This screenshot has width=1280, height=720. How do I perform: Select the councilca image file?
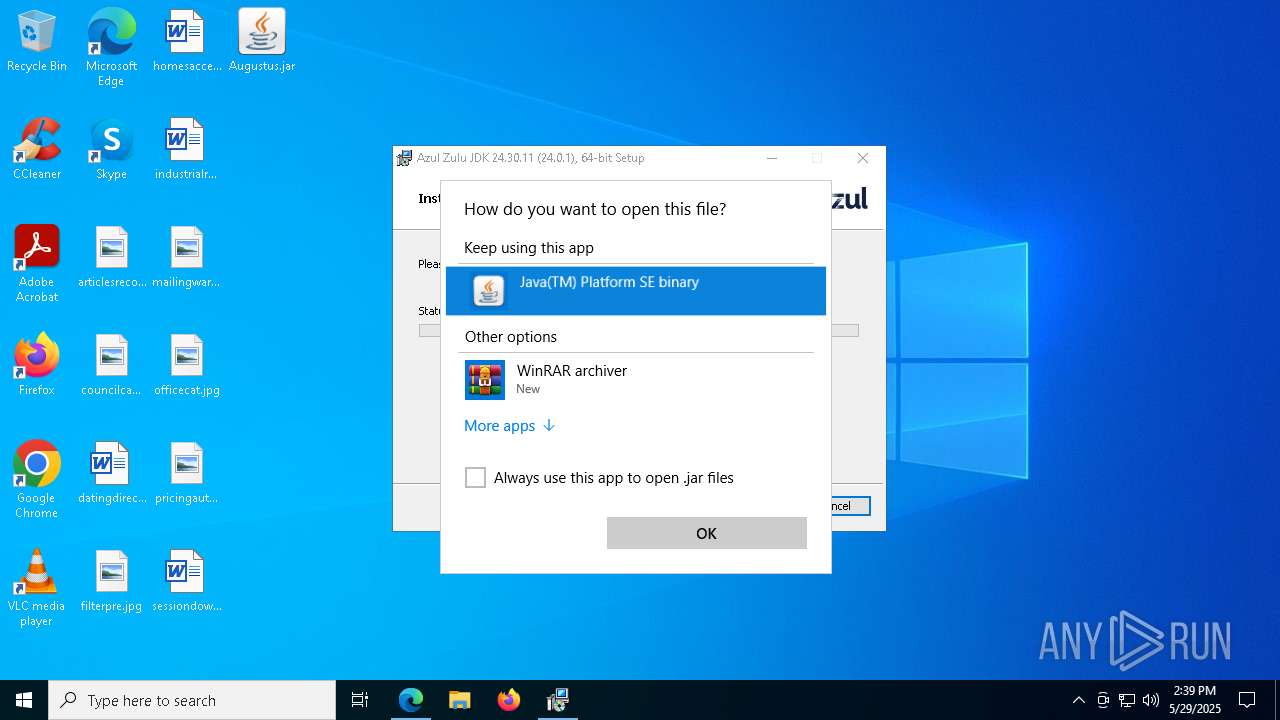(x=111, y=366)
